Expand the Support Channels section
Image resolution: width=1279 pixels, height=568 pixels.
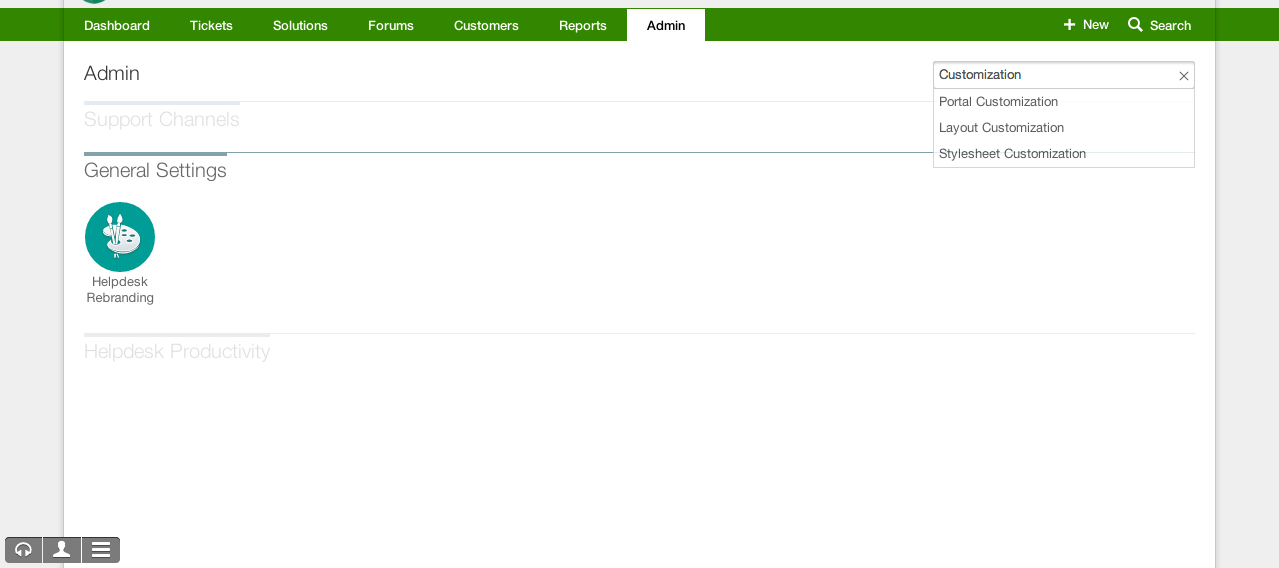tap(162, 120)
